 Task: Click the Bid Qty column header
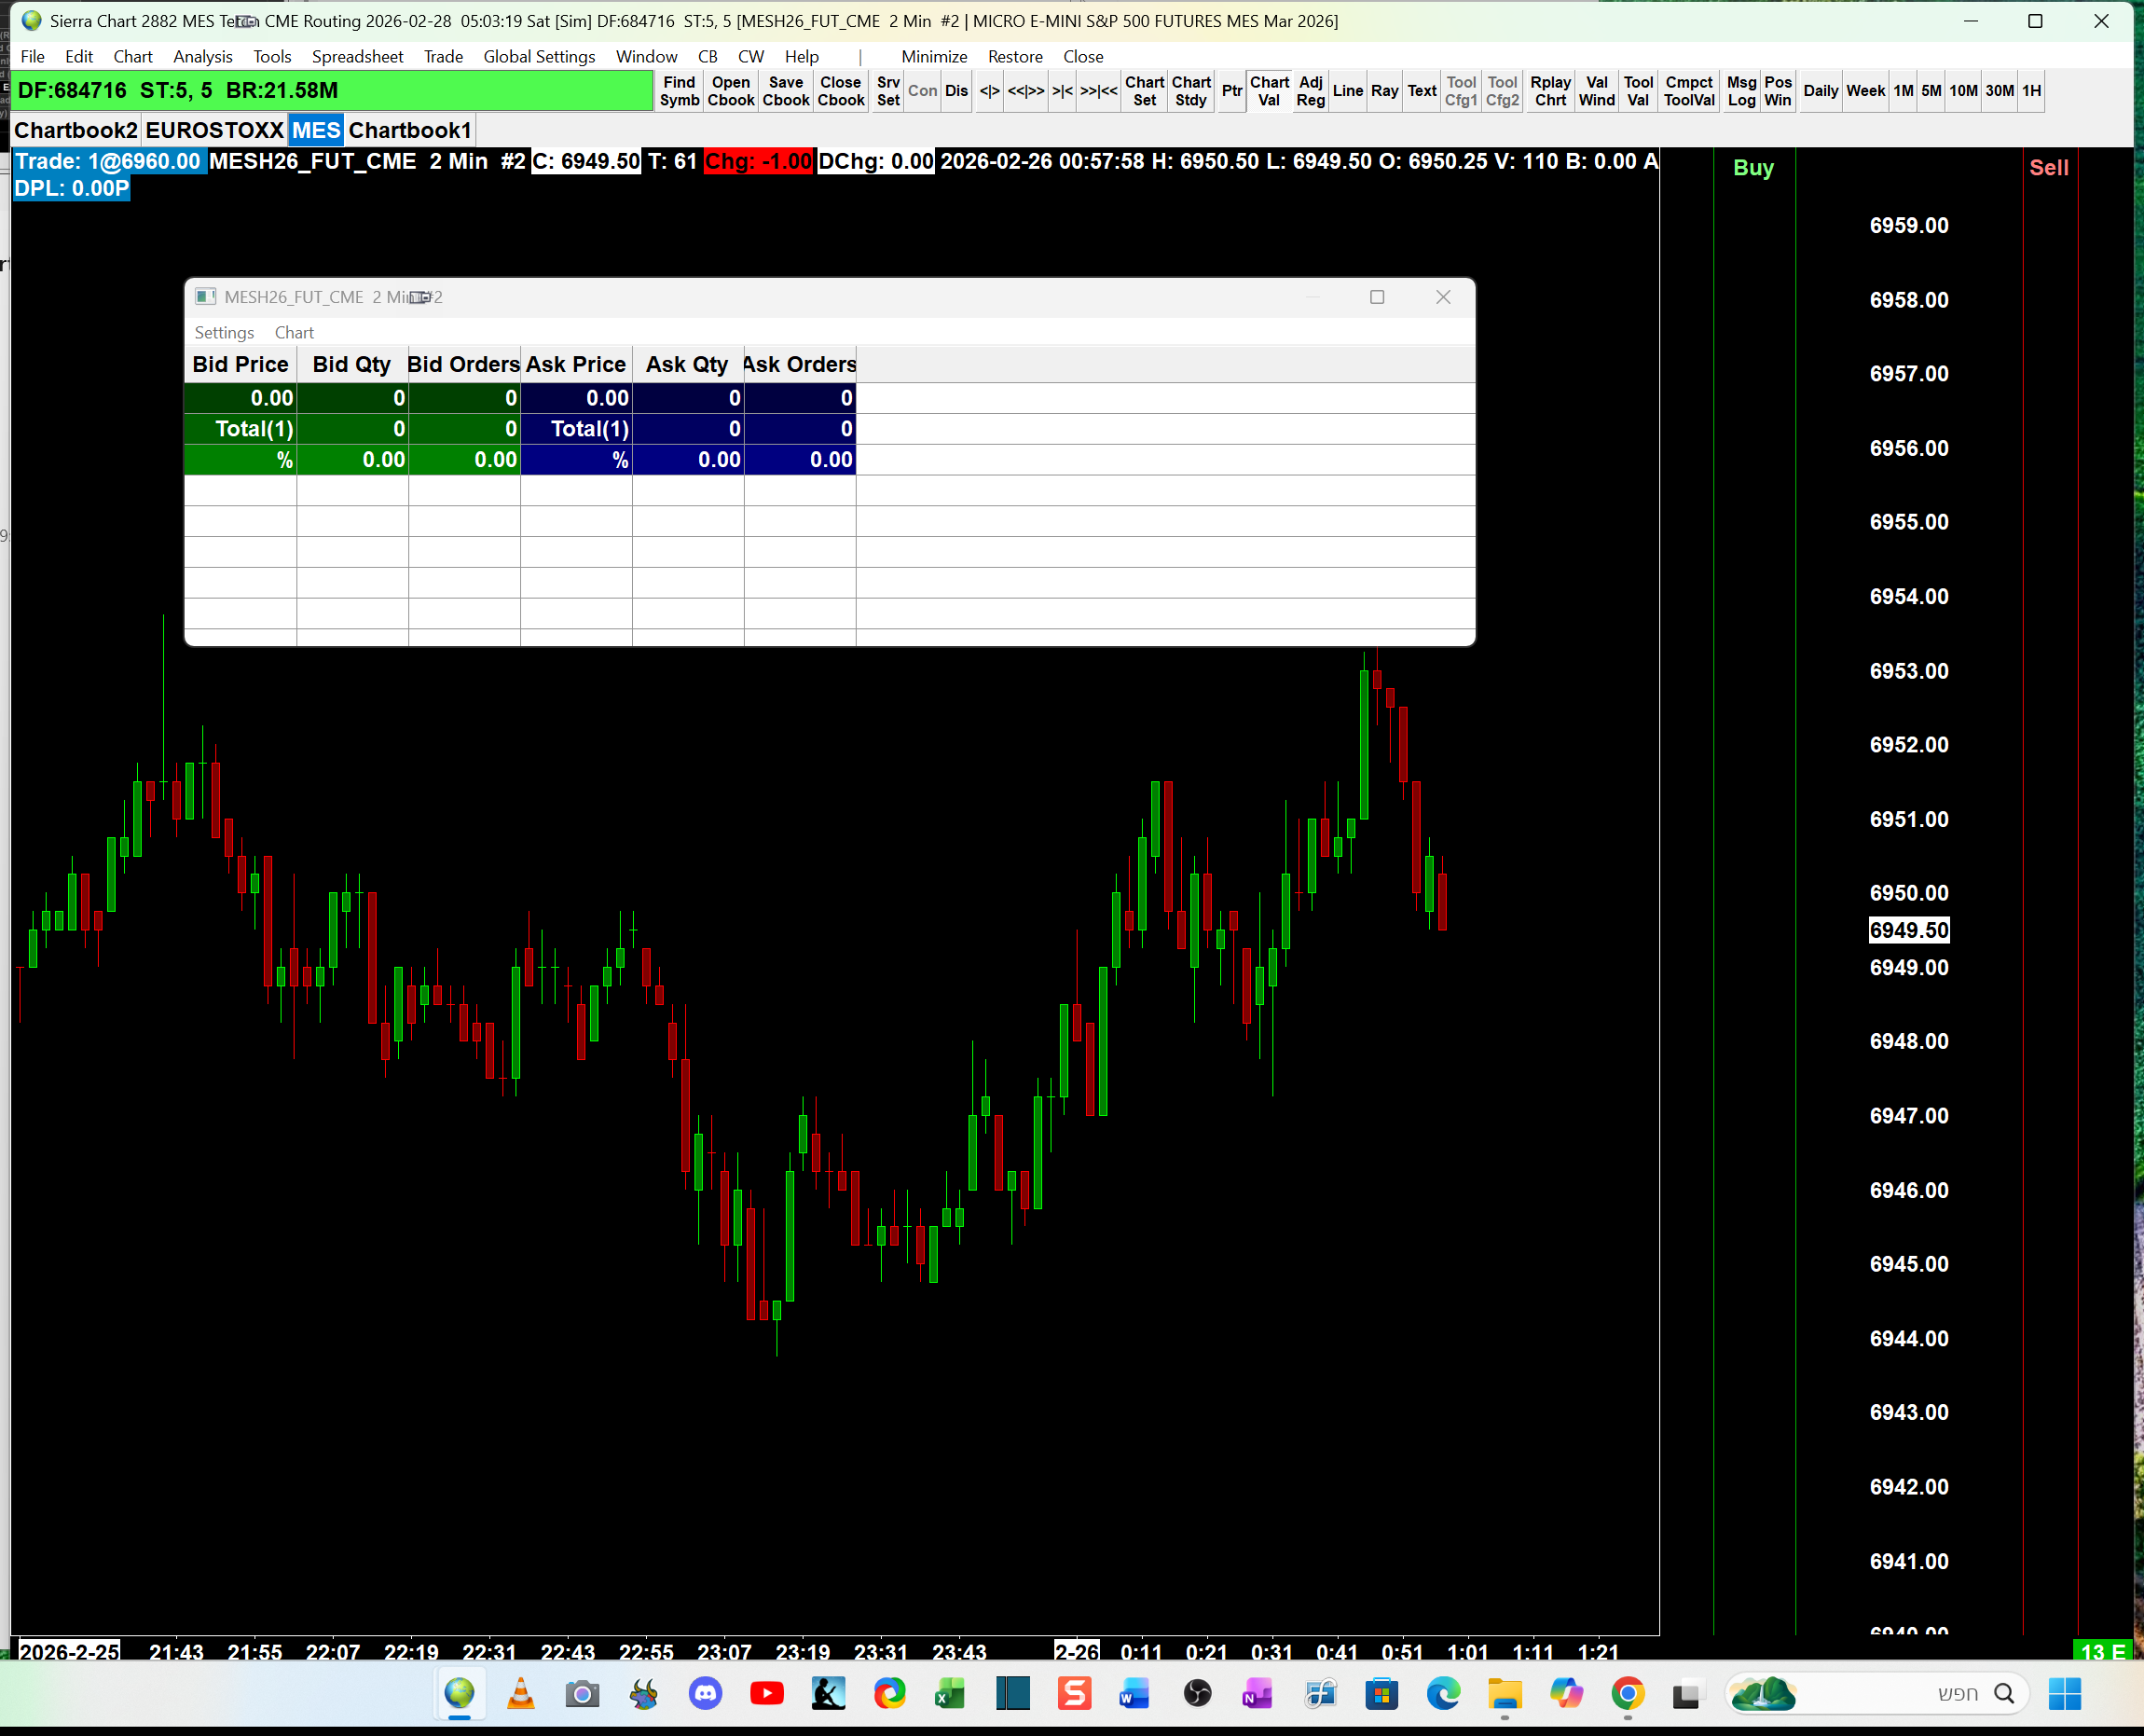[351, 365]
